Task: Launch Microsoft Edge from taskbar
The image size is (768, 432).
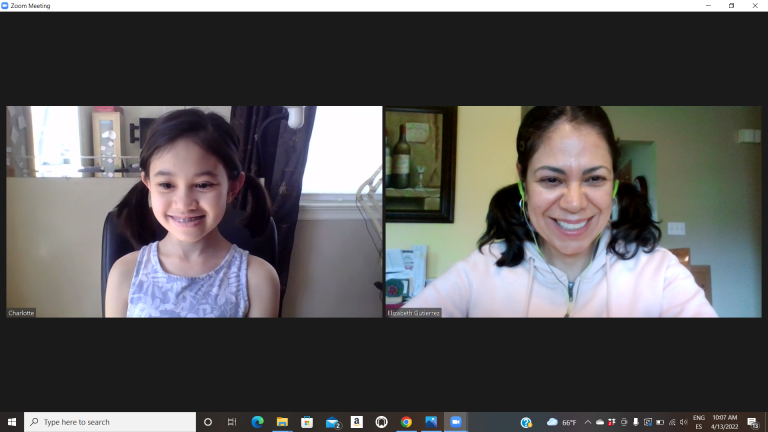Action: [257, 422]
